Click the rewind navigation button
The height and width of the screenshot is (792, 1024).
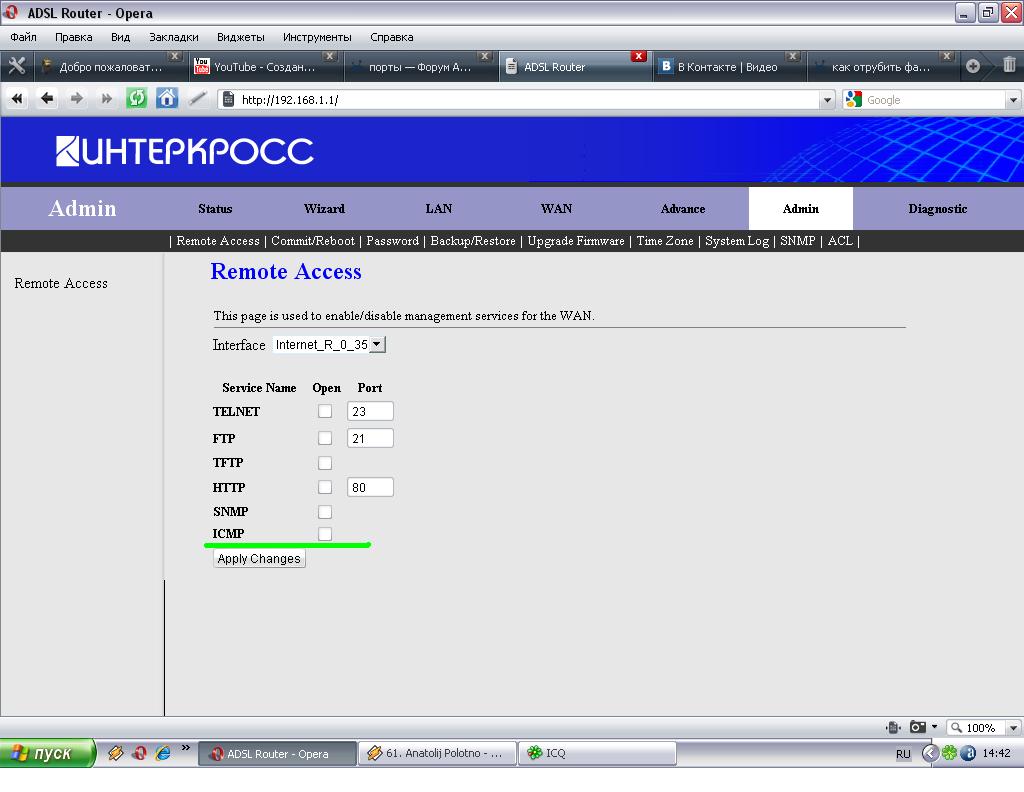(x=17, y=99)
